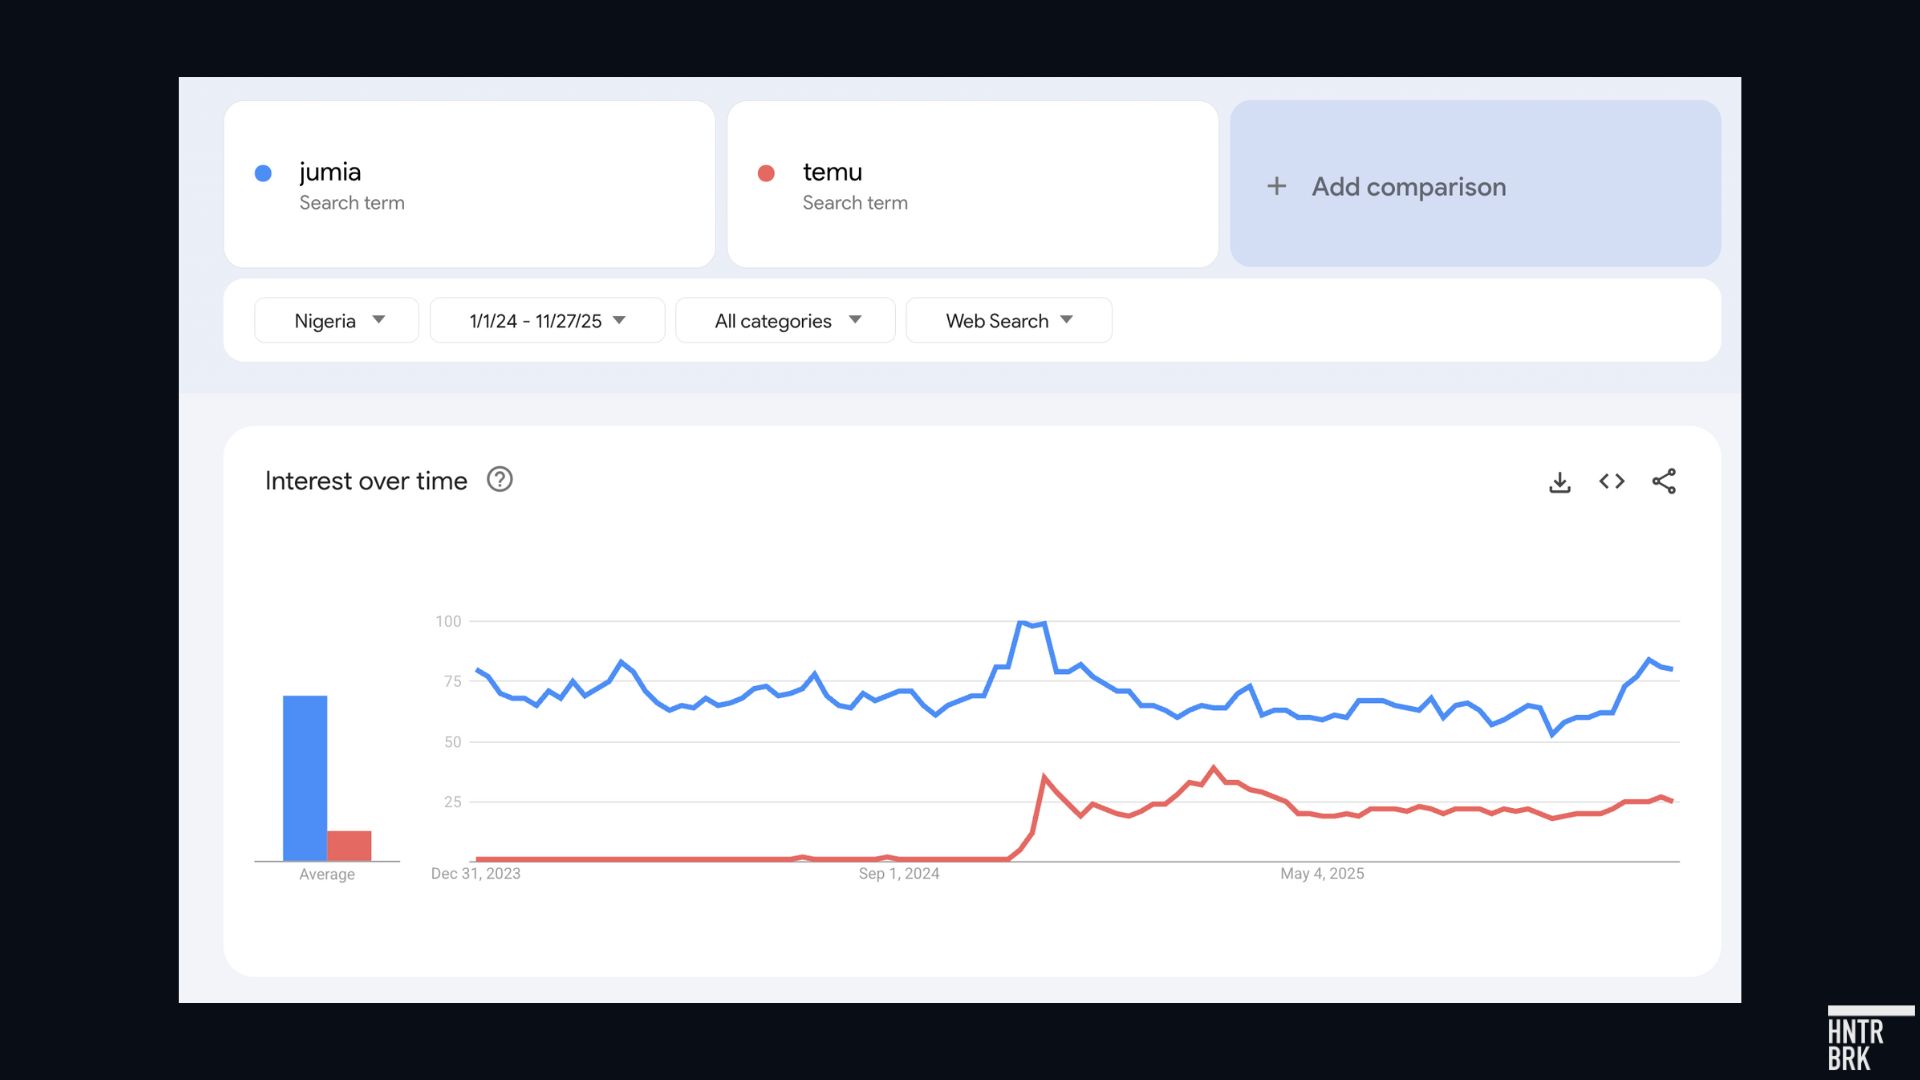The image size is (1920, 1080).
Task: Click the download CSV icon
Action: click(1559, 482)
